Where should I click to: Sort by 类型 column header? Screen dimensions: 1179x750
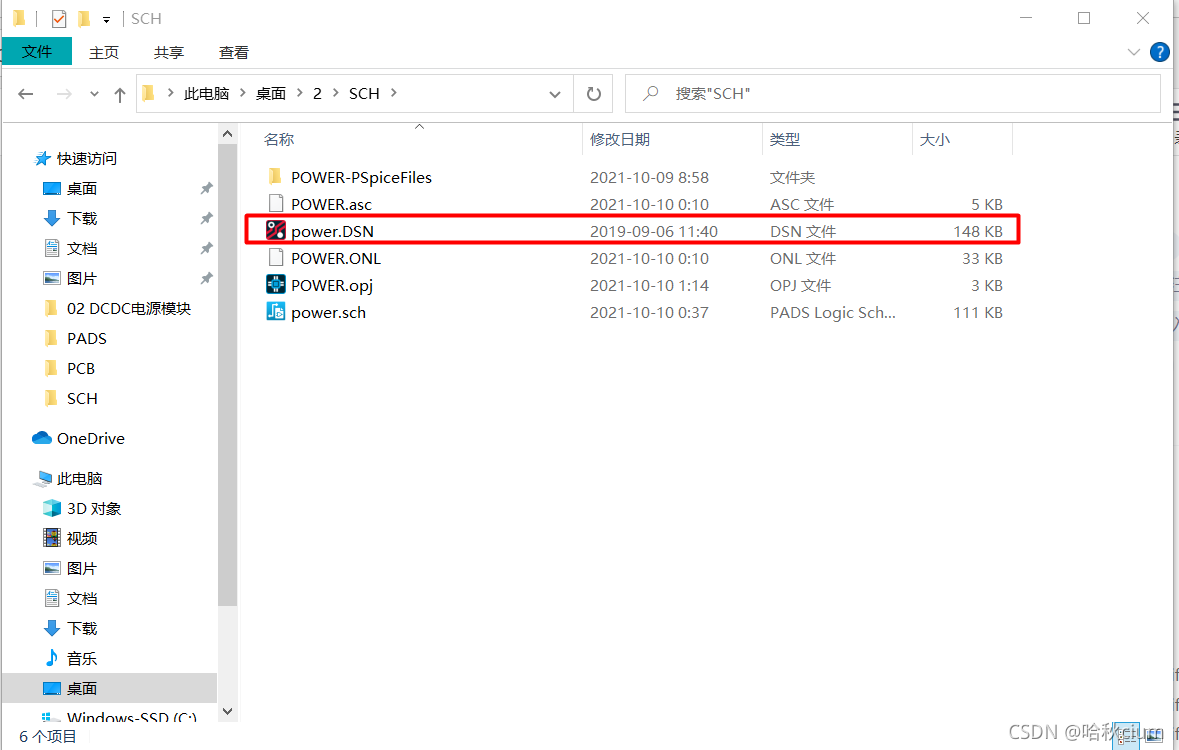[785, 139]
